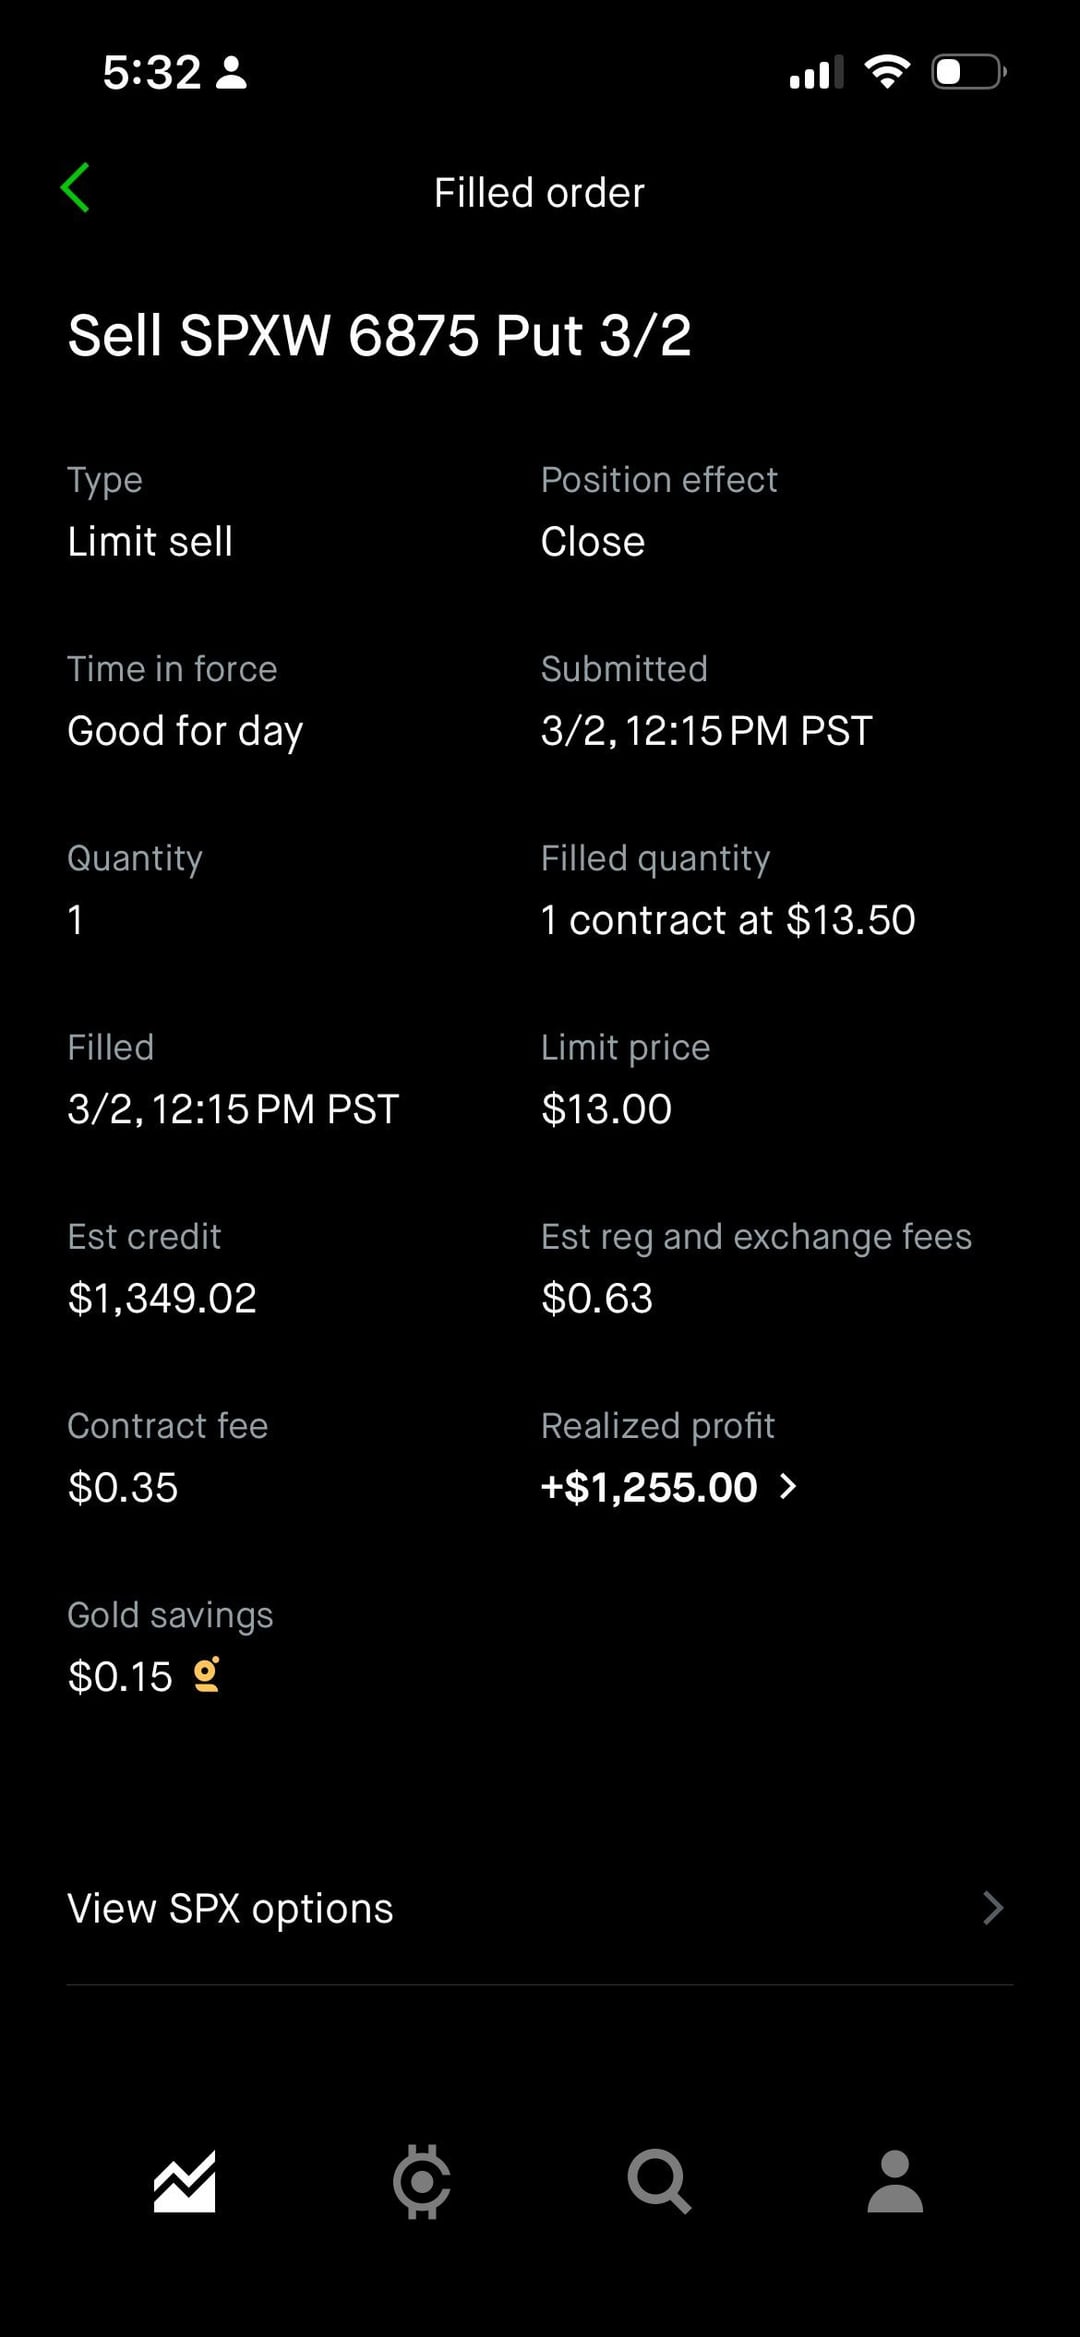Tap the 5:32 clock in status bar
1080x2337 pixels.
(152, 72)
